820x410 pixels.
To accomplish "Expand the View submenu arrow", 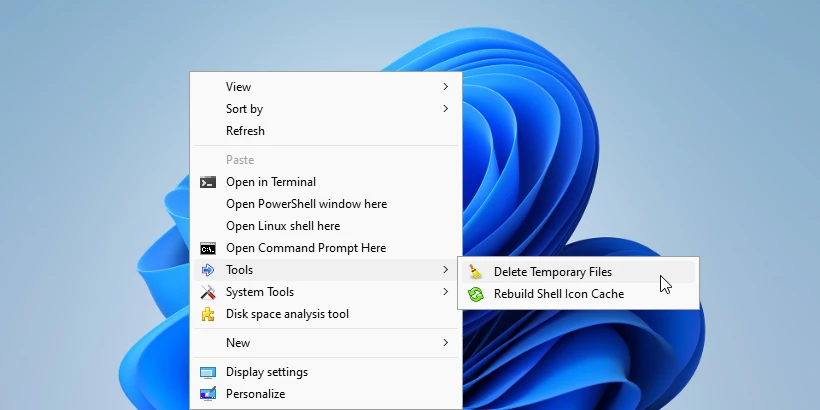I will [446, 87].
